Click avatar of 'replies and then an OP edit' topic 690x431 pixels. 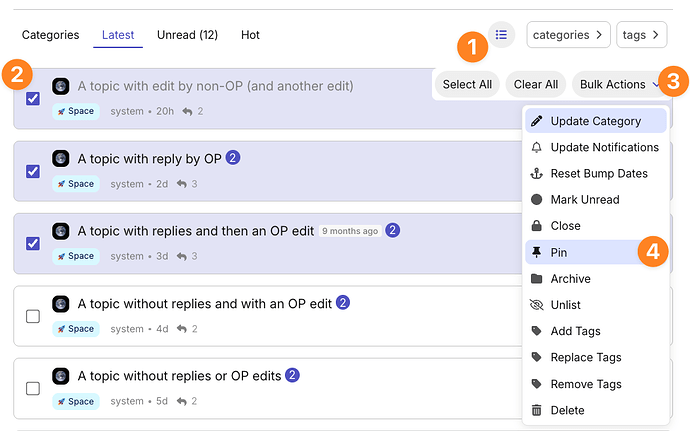(x=61, y=231)
